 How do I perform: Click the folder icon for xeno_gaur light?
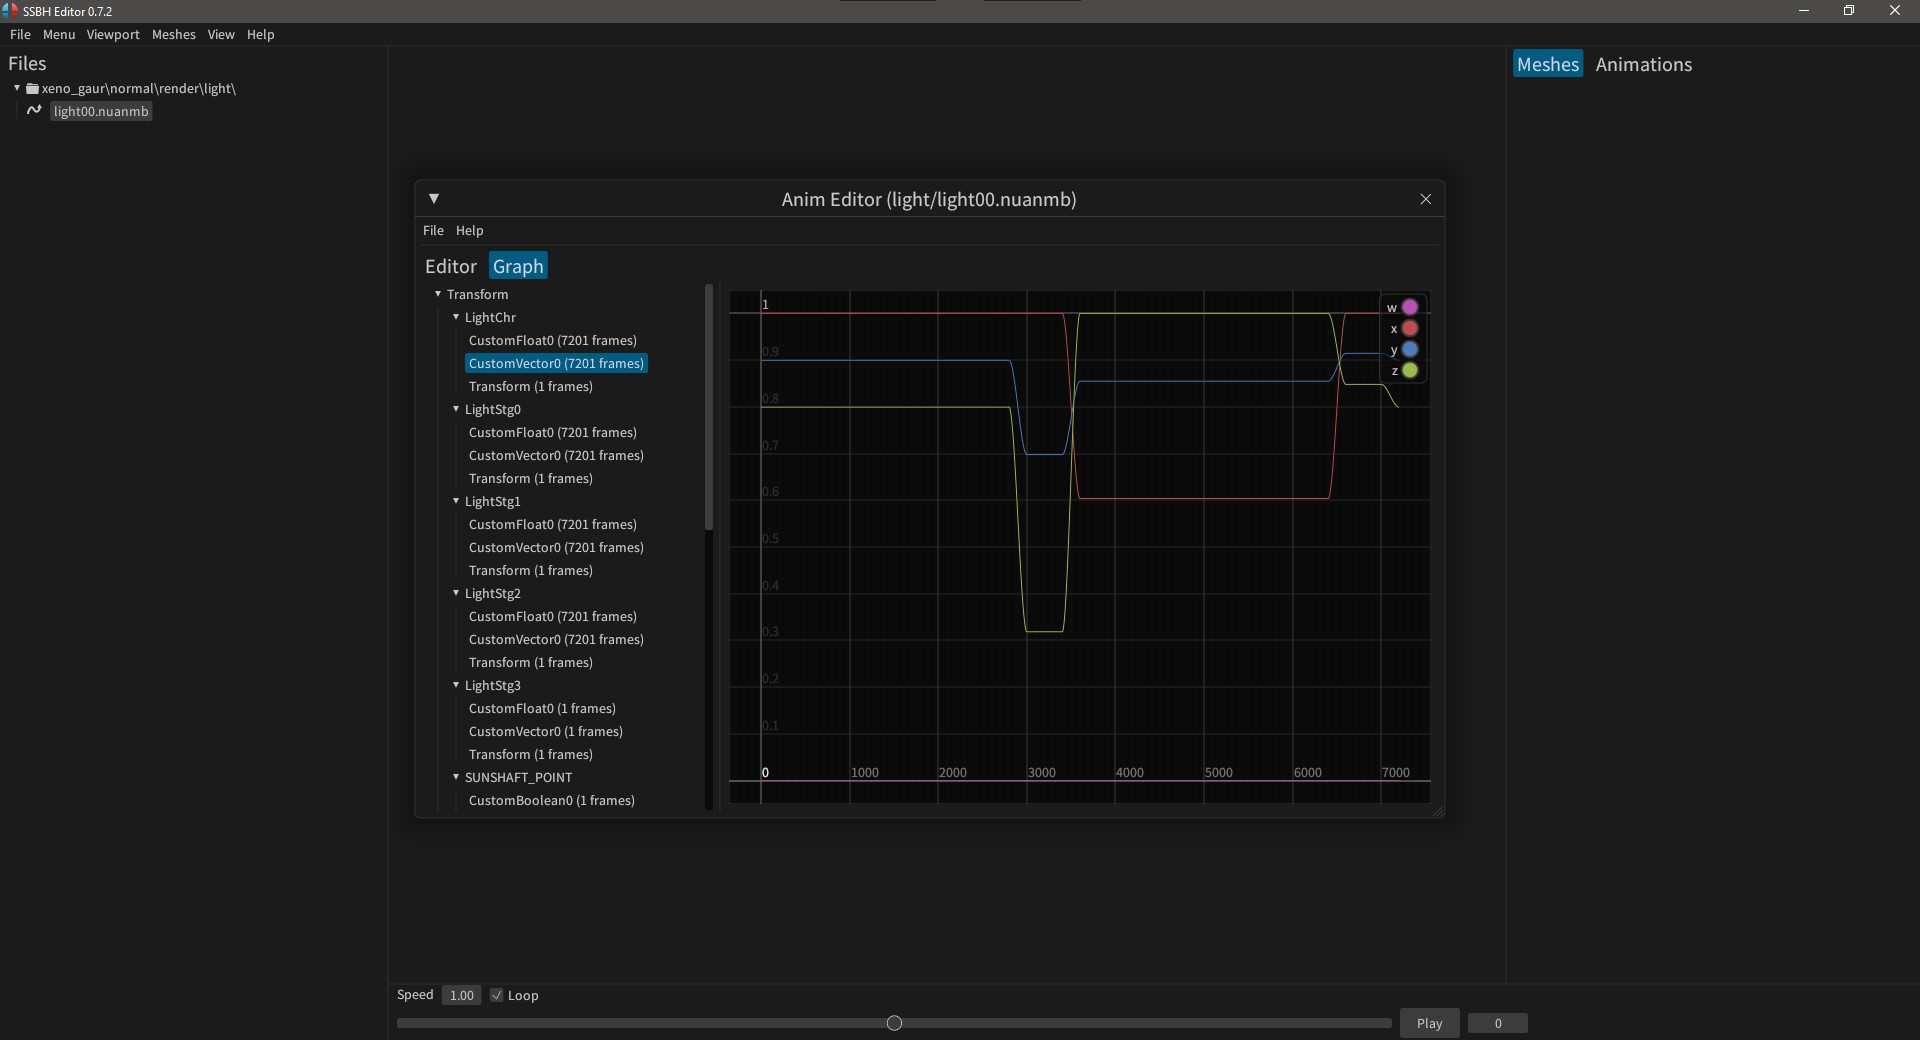click(32, 89)
